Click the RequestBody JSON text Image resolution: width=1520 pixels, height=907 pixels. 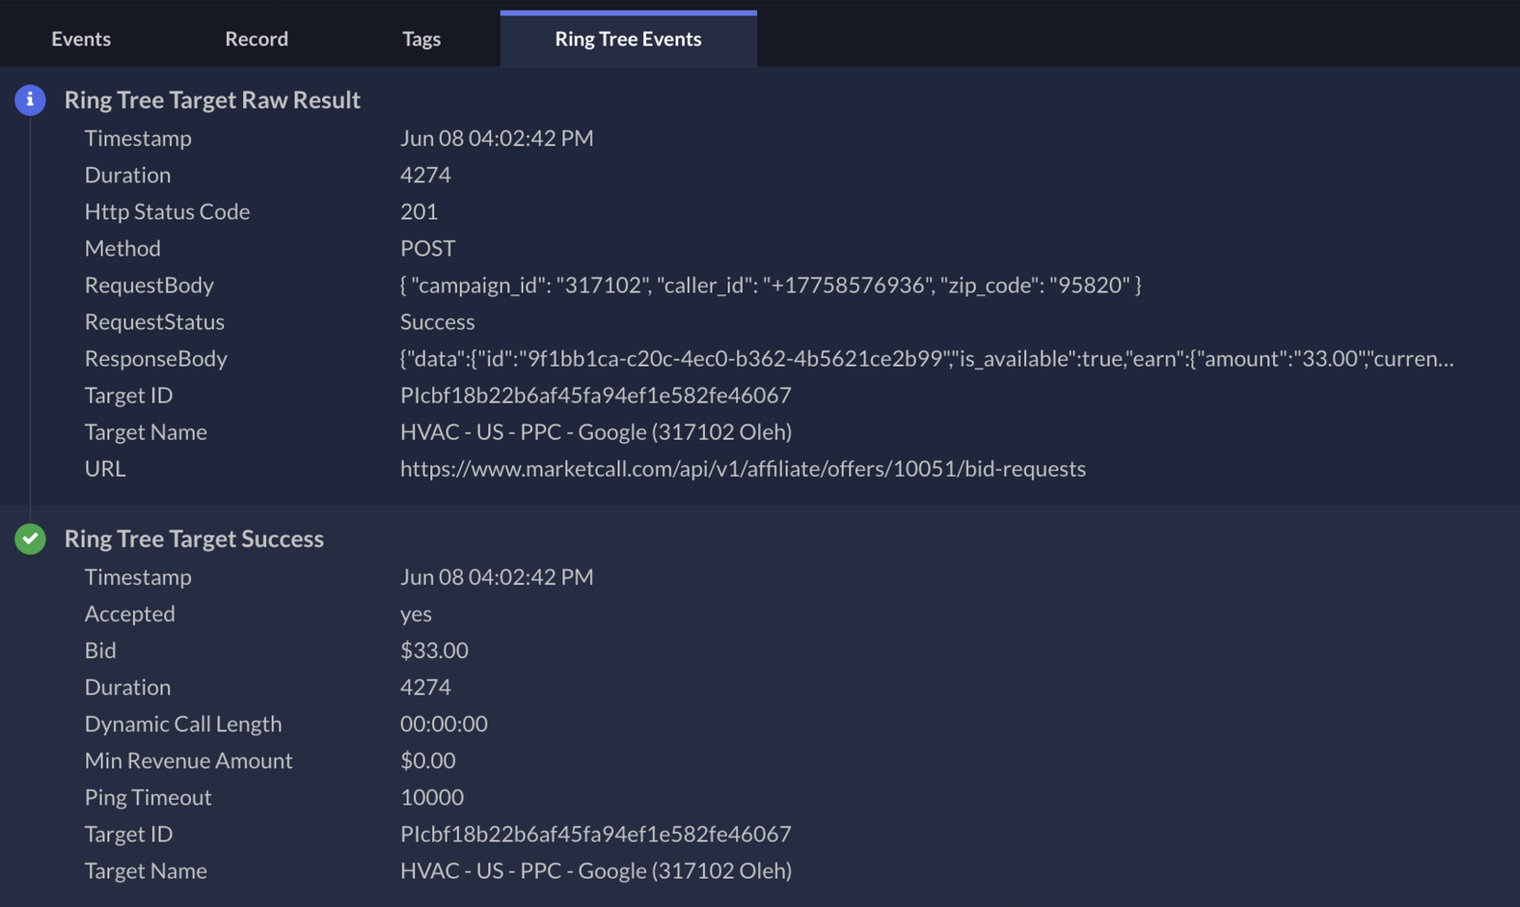[x=771, y=285]
